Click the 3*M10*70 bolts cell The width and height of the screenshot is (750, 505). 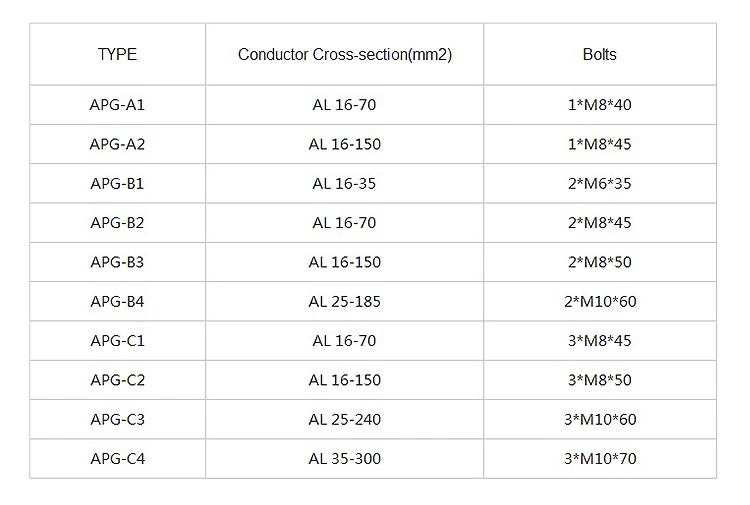coord(600,459)
